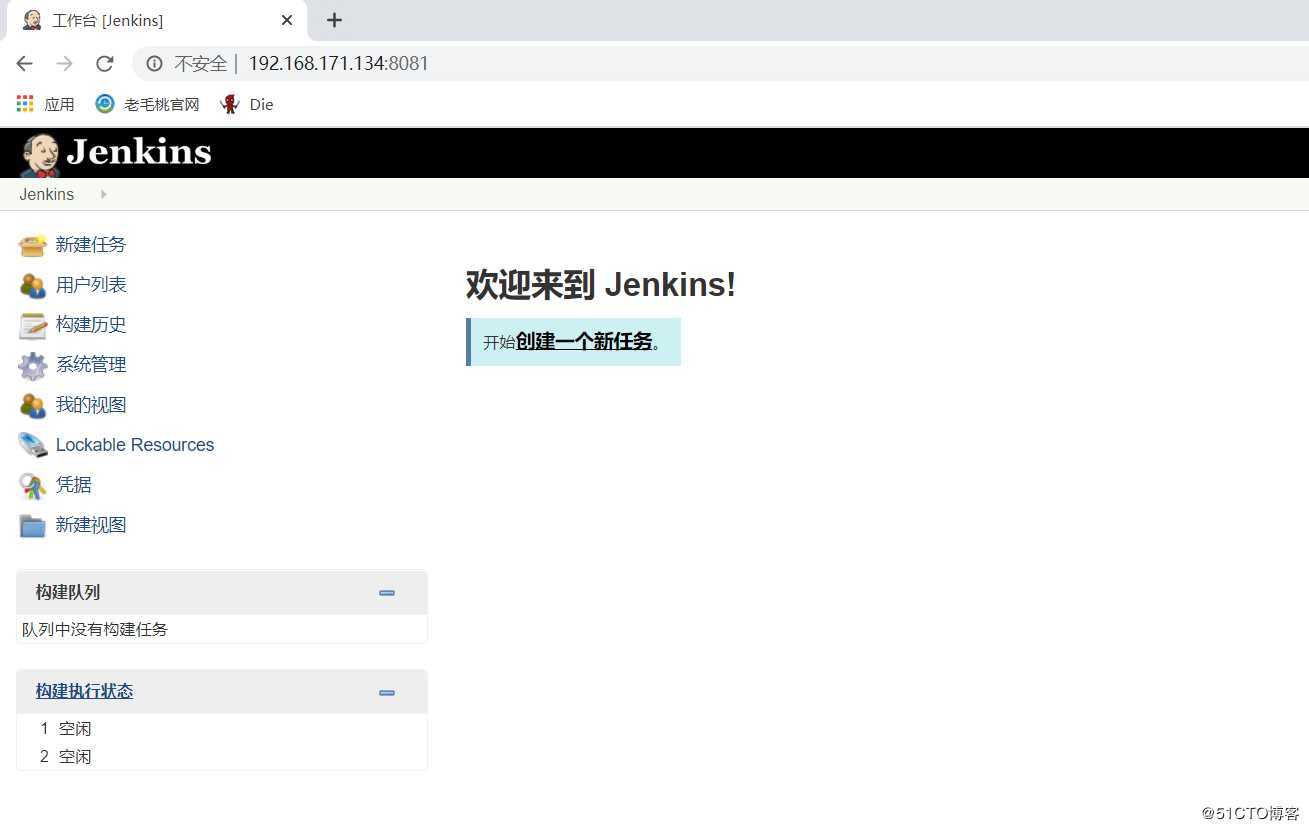Screen dimensions: 1309x830
Task: Reload the page with the refresh icon
Action: (x=105, y=64)
